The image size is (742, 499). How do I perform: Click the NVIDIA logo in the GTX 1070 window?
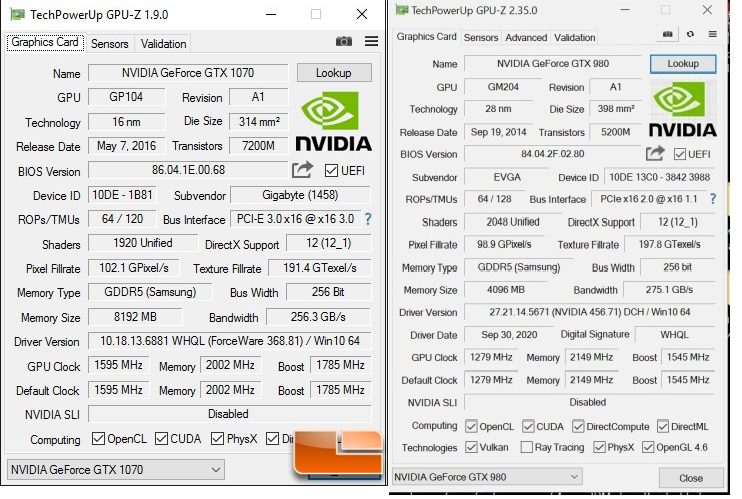tap(334, 121)
